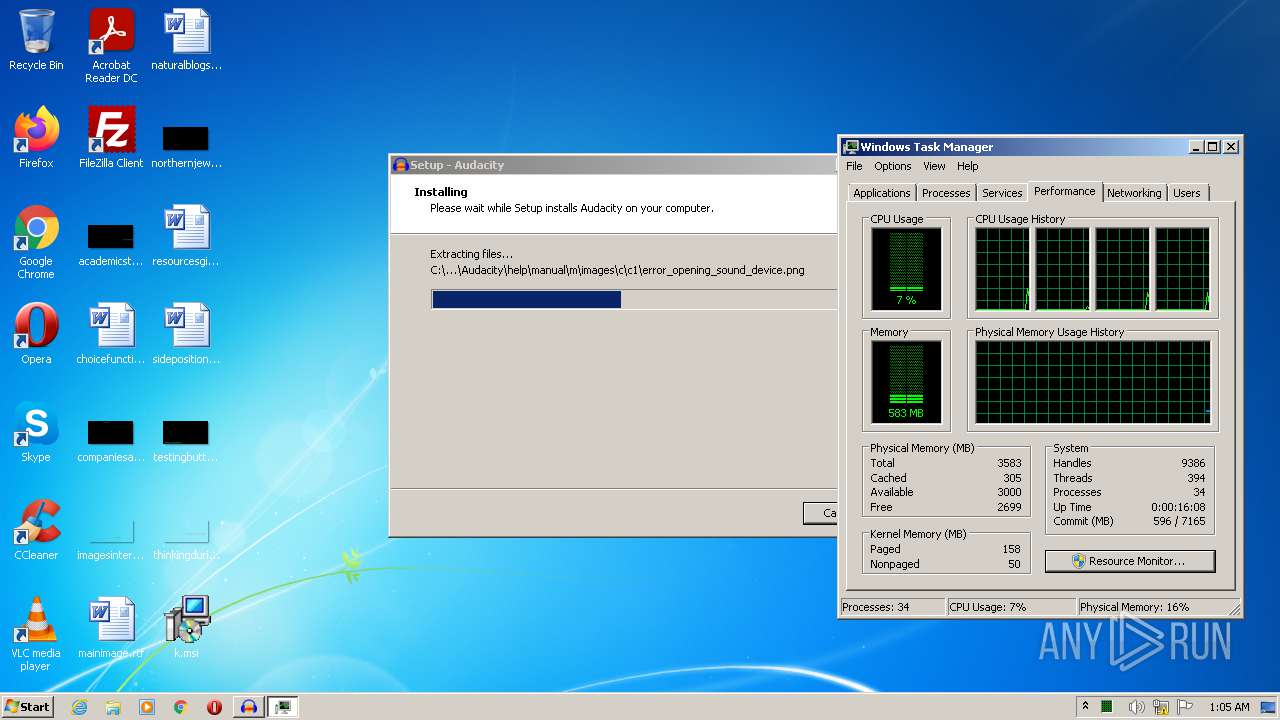Click the Physical Memory Usage History graph
The image size is (1280, 720).
tap(1093, 381)
